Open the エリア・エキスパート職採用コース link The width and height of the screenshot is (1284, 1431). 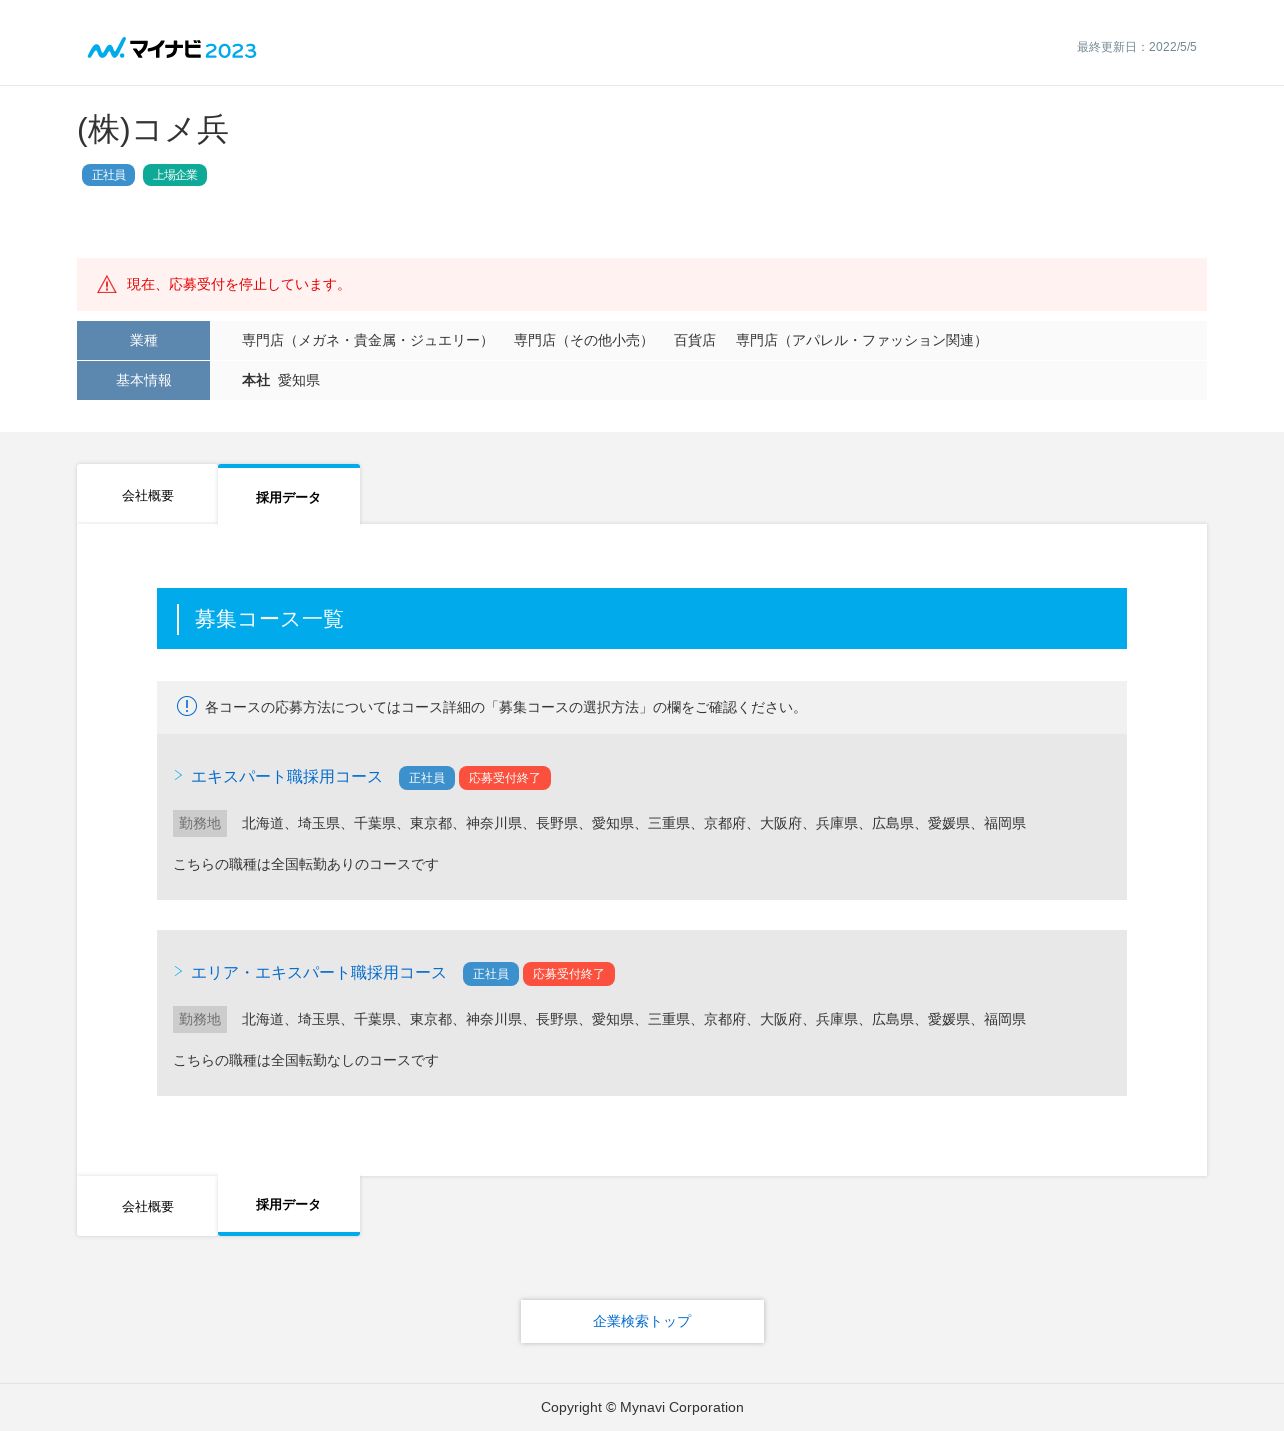(x=319, y=973)
